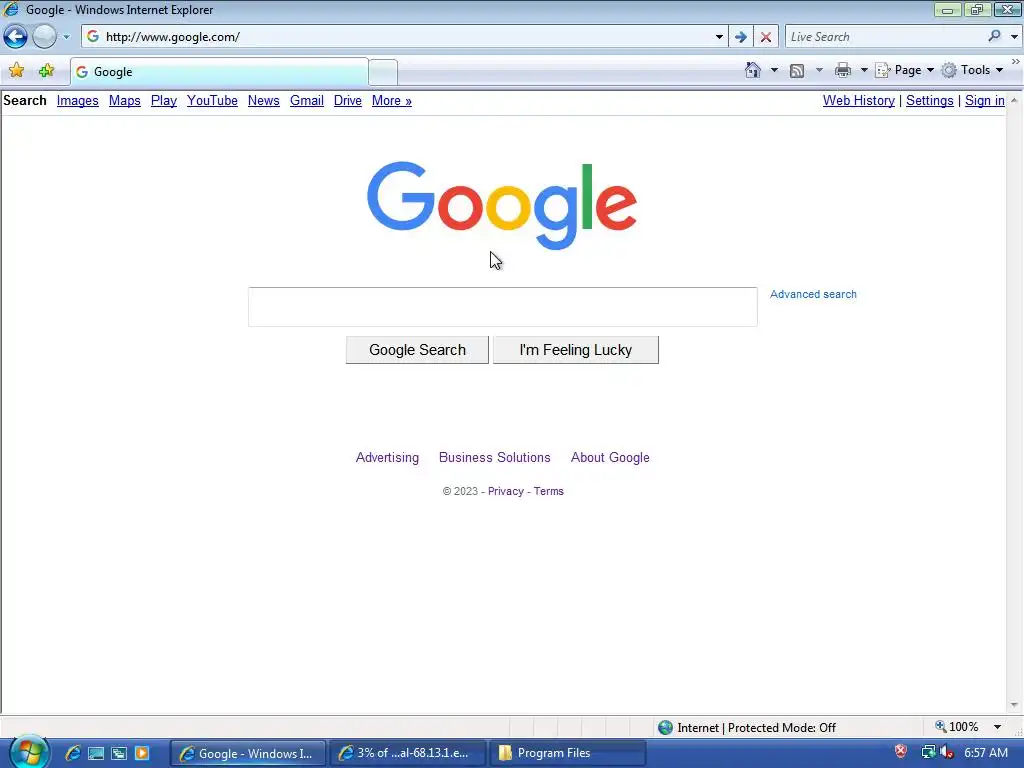Open the Web History link

(x=859, y=101)
